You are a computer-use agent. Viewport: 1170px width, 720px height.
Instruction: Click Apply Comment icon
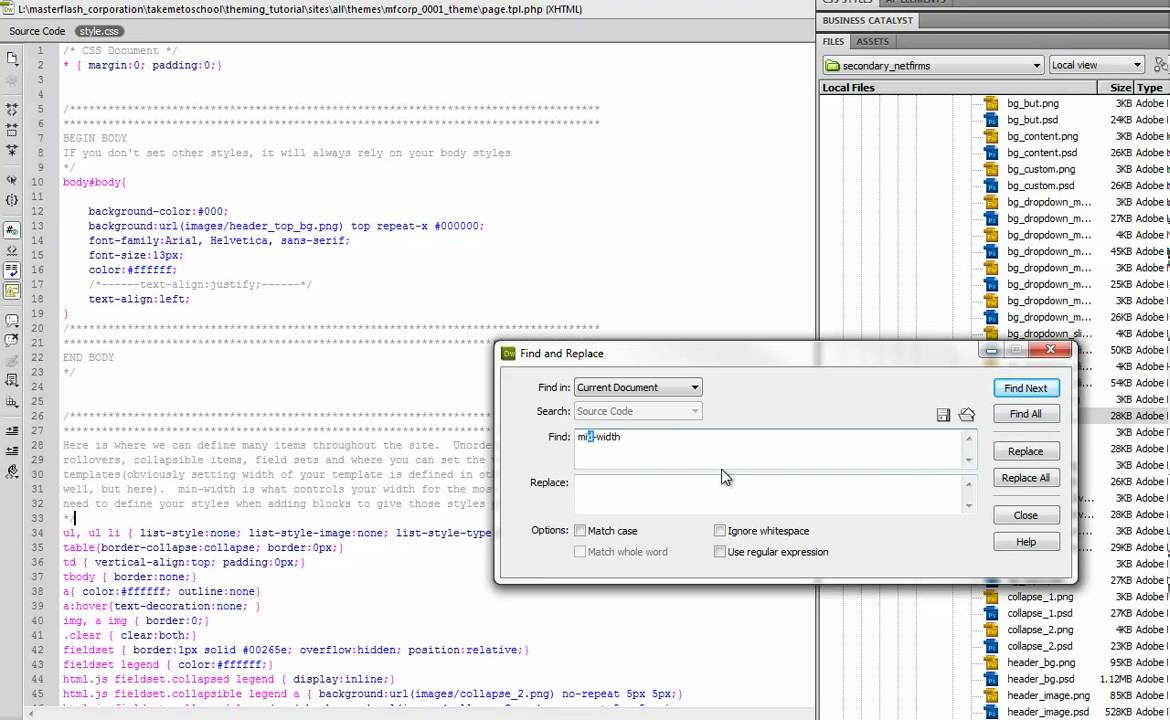(x=12, y=321)
